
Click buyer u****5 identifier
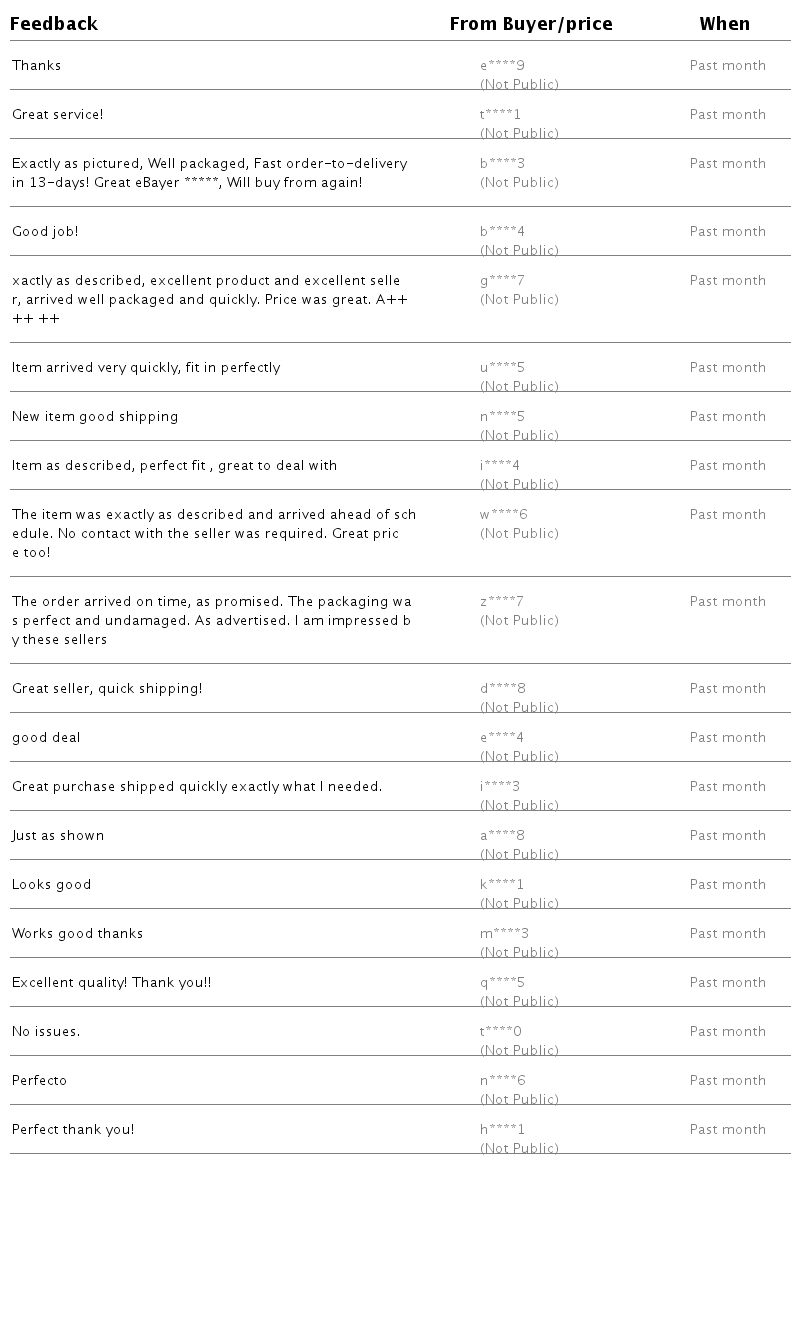point(502,368)
